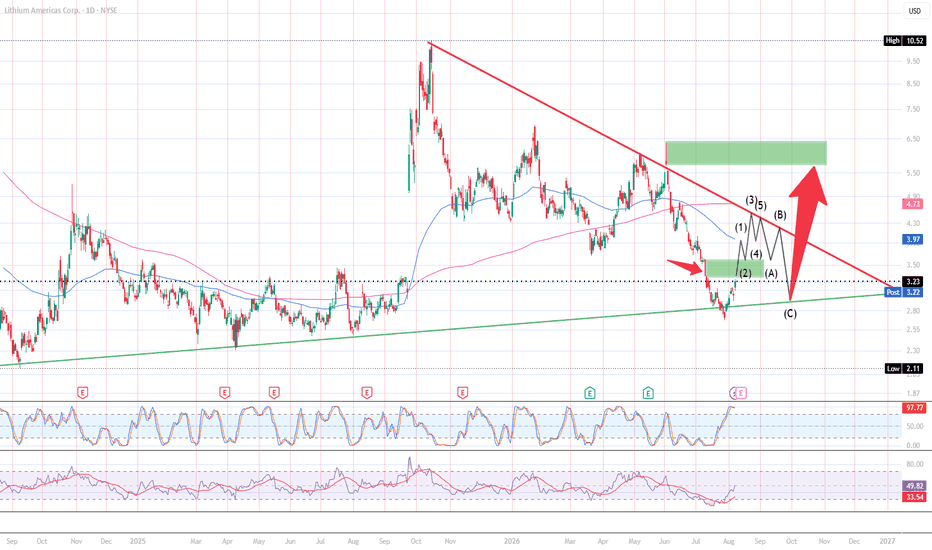
Task: Click the purple circular event marker in Aug 2026
Action: click(733, 392)
